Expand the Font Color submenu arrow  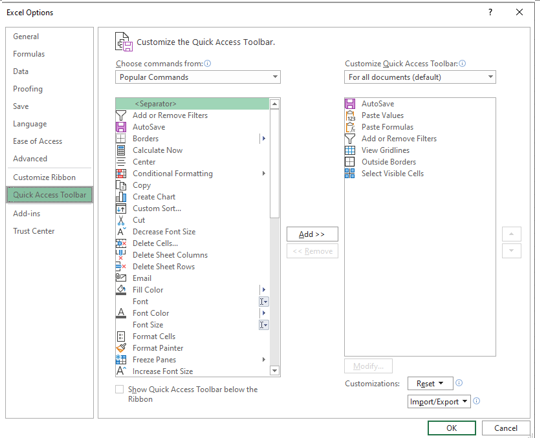(x=264, y=313)
